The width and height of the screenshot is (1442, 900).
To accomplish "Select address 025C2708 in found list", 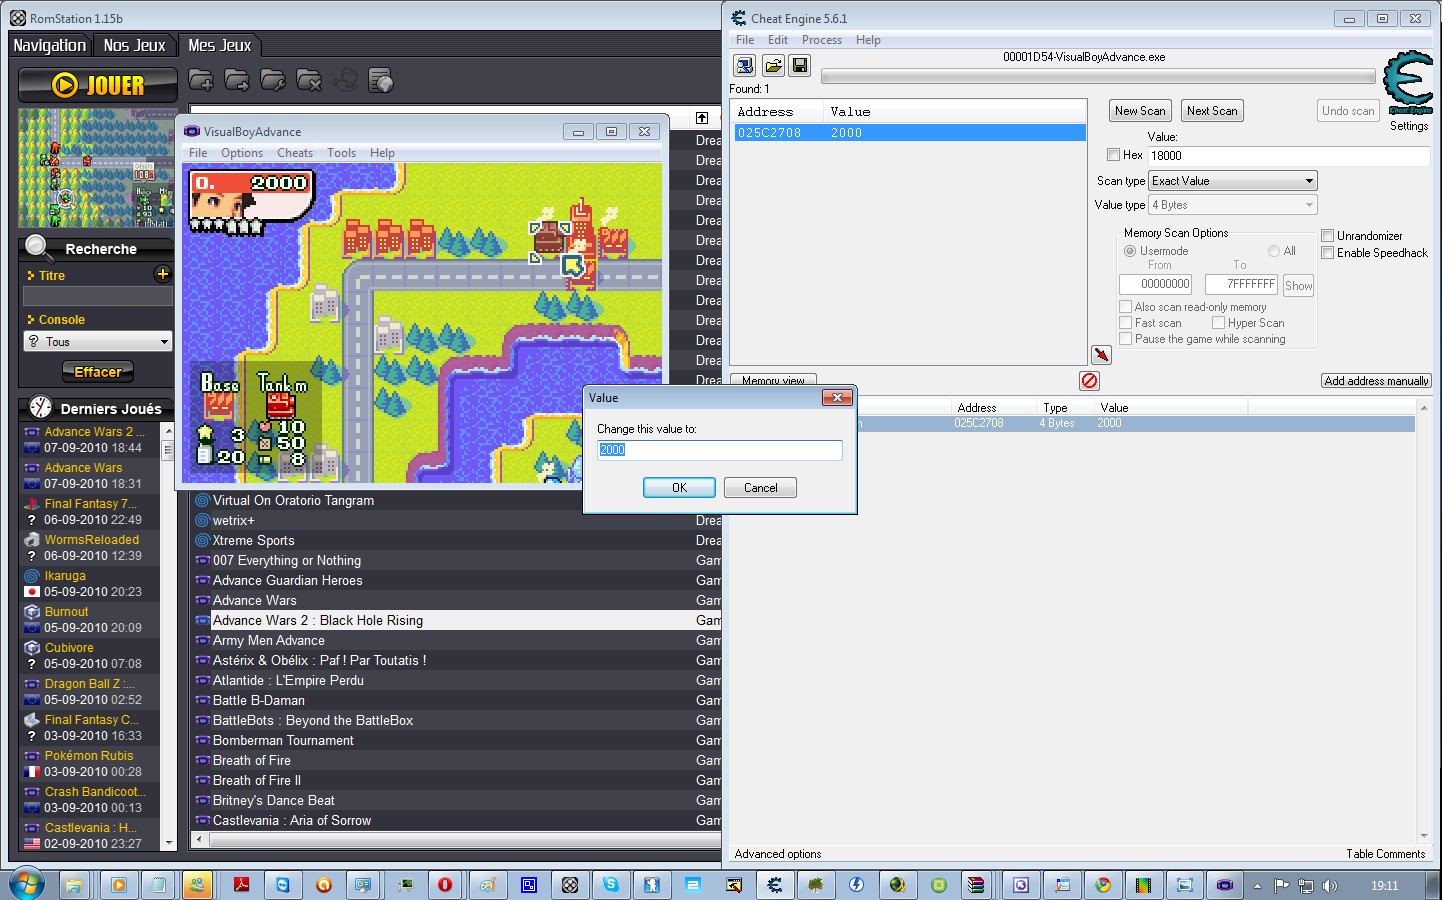I will pyautogui.click(x=910, y=132).
